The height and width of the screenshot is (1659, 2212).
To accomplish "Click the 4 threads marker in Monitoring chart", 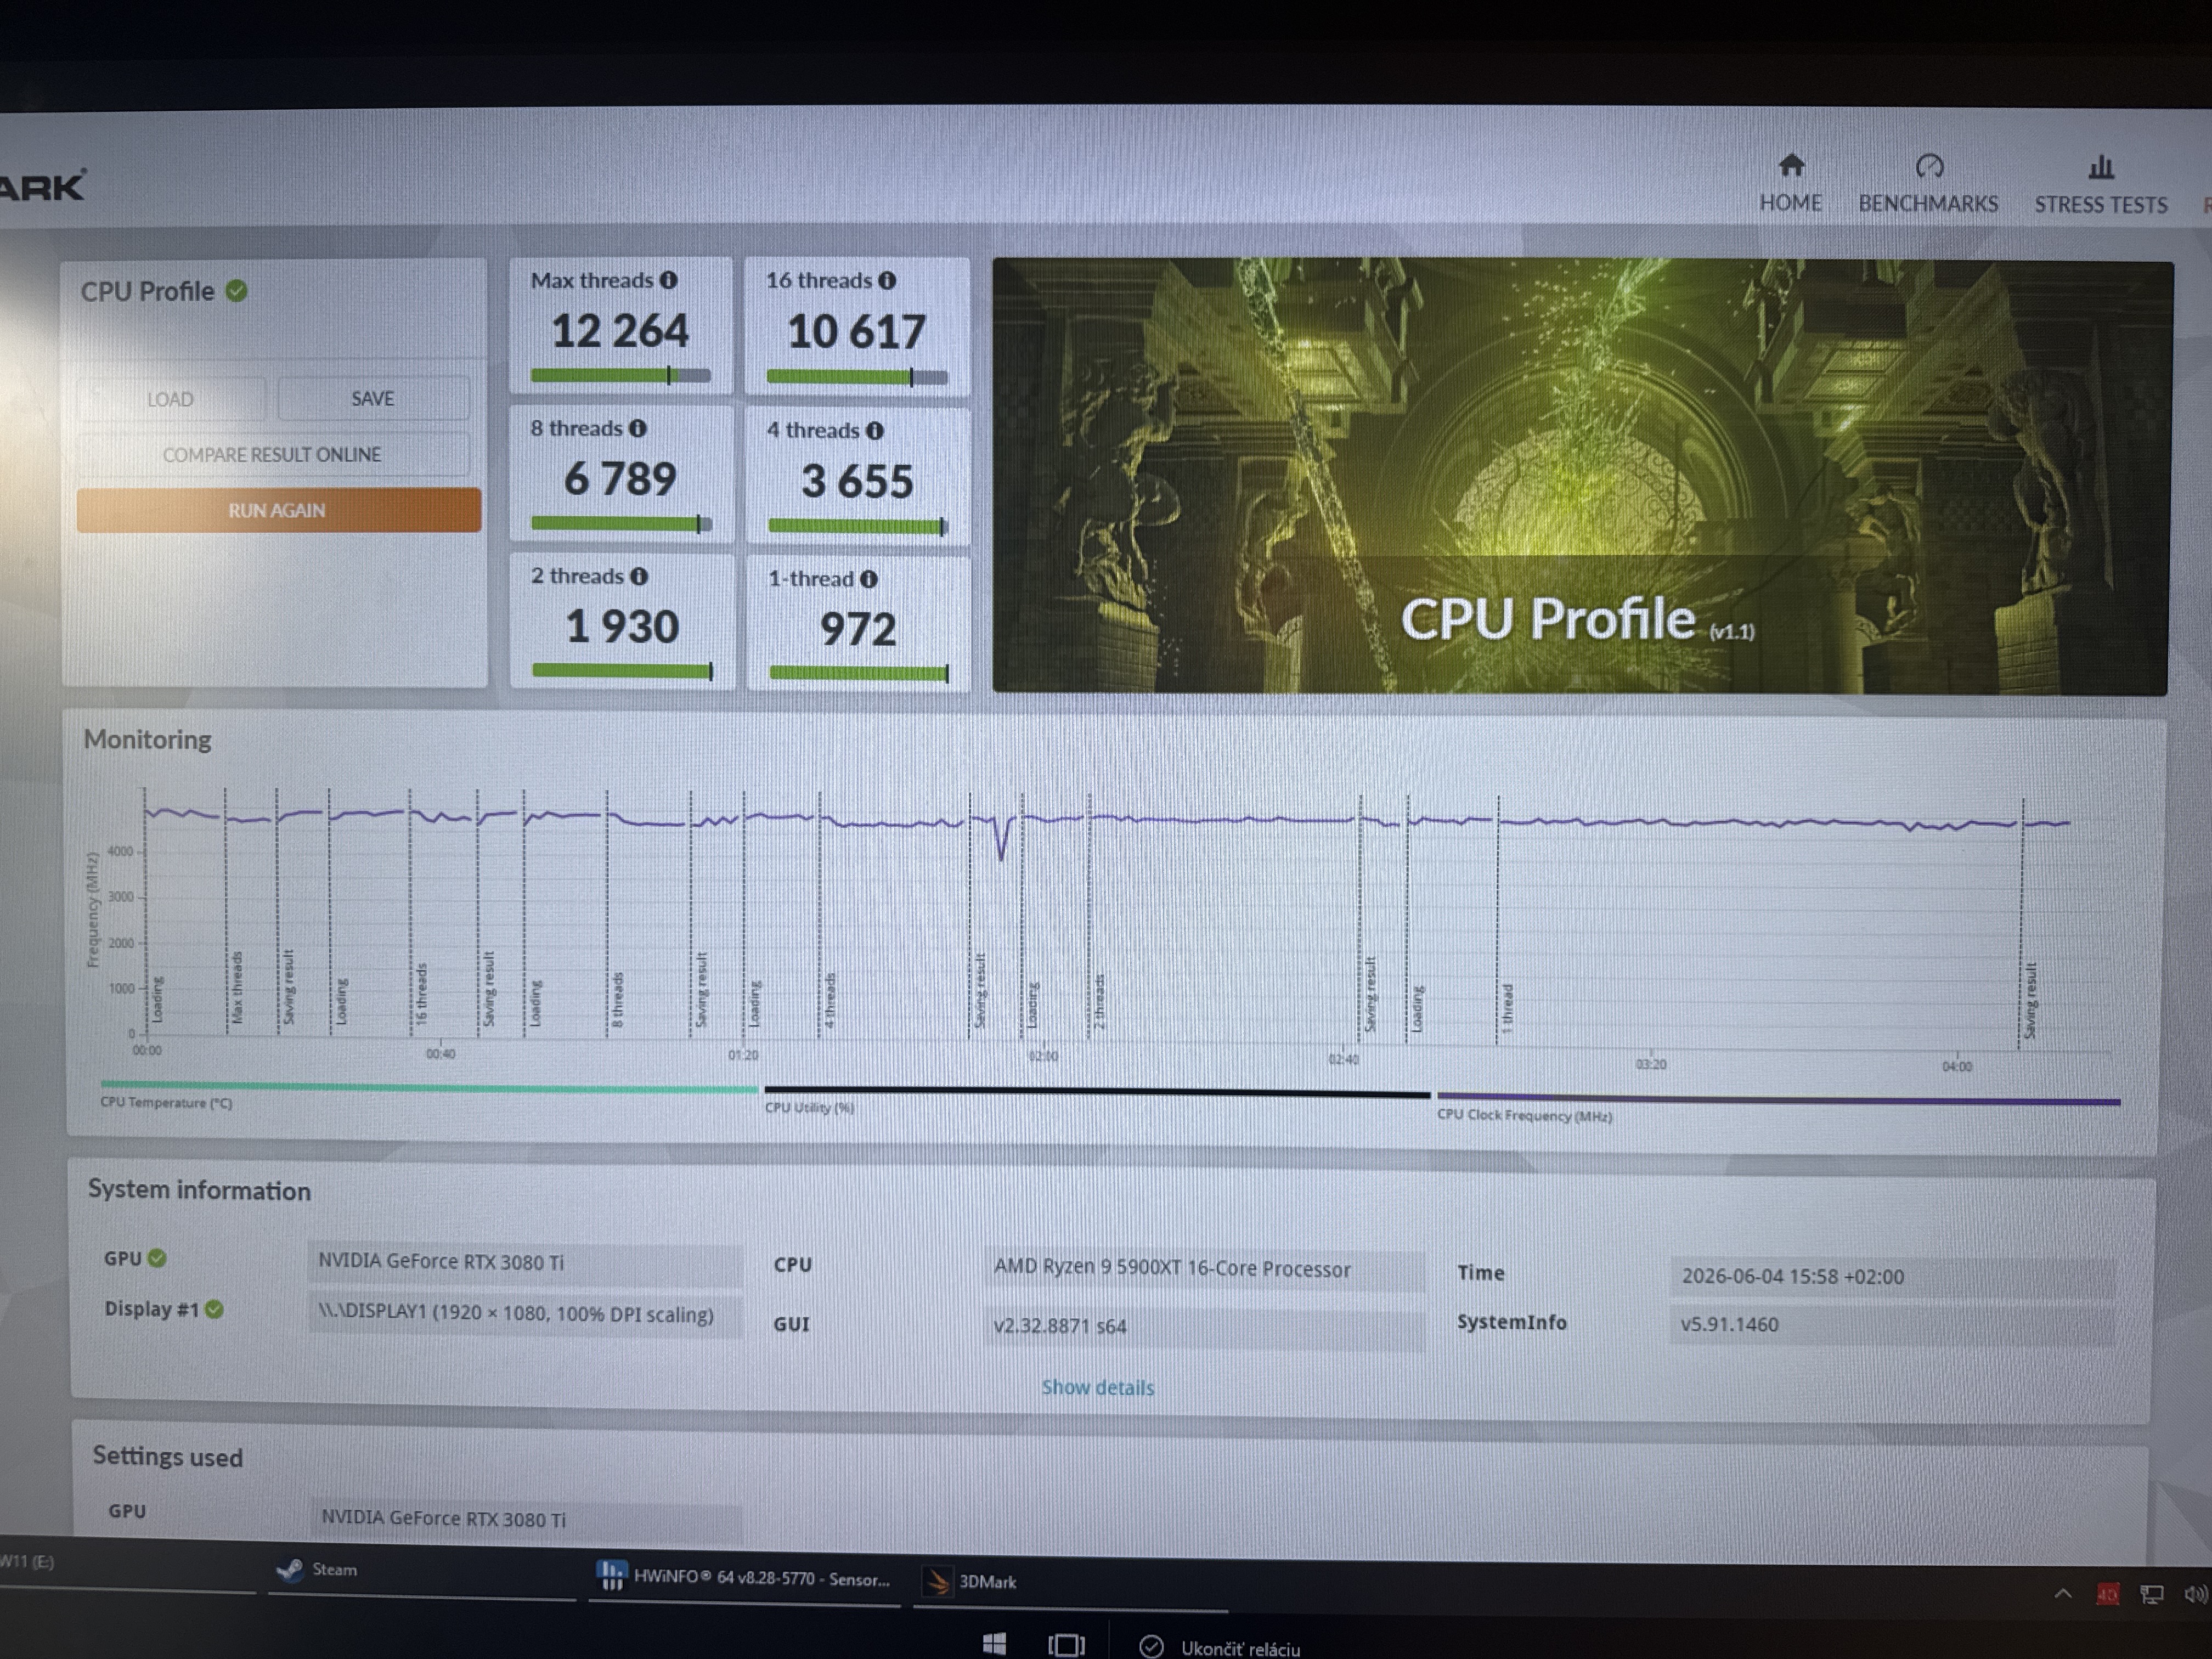I will [830, 1000].
